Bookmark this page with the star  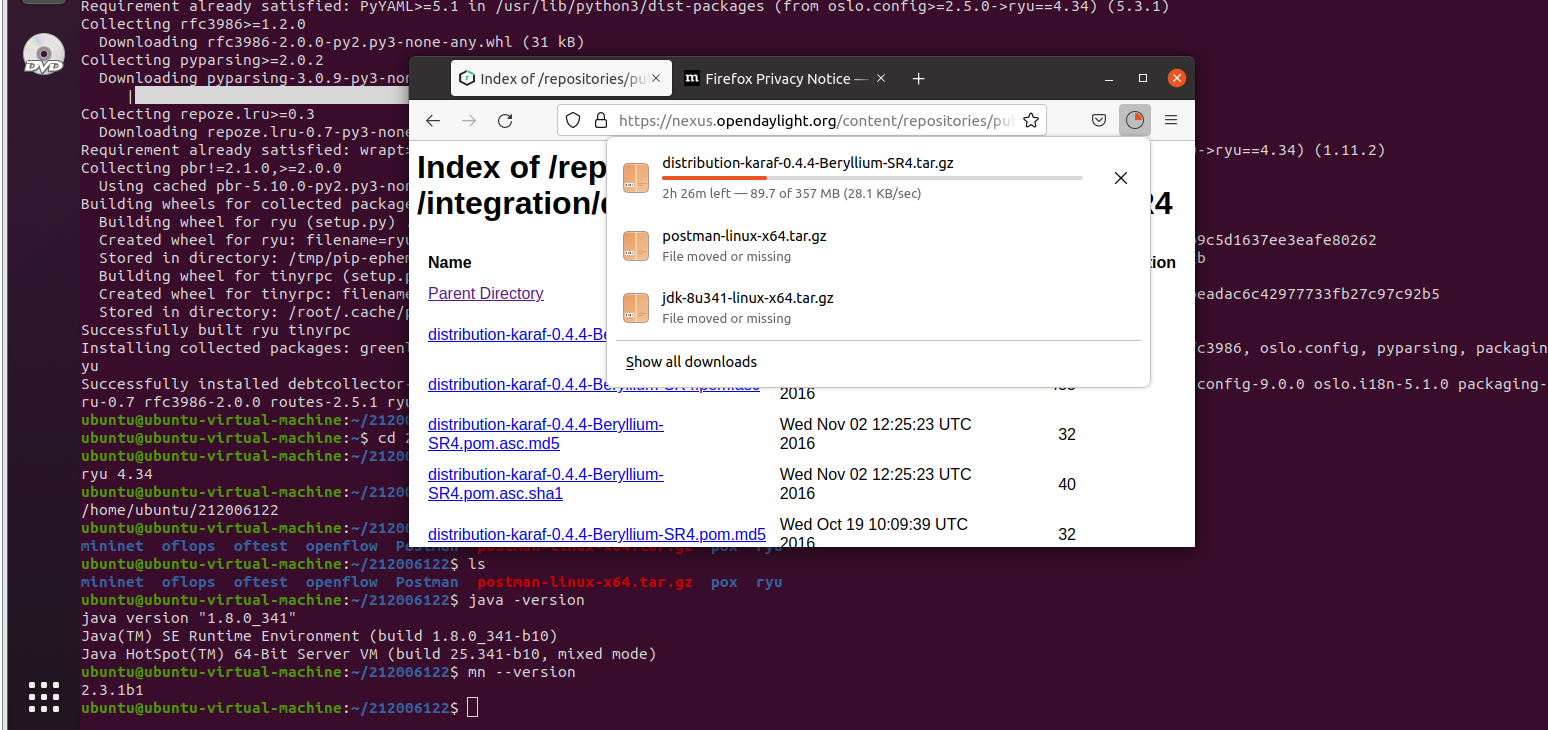pyautogui.click(x=1031, y=120)
